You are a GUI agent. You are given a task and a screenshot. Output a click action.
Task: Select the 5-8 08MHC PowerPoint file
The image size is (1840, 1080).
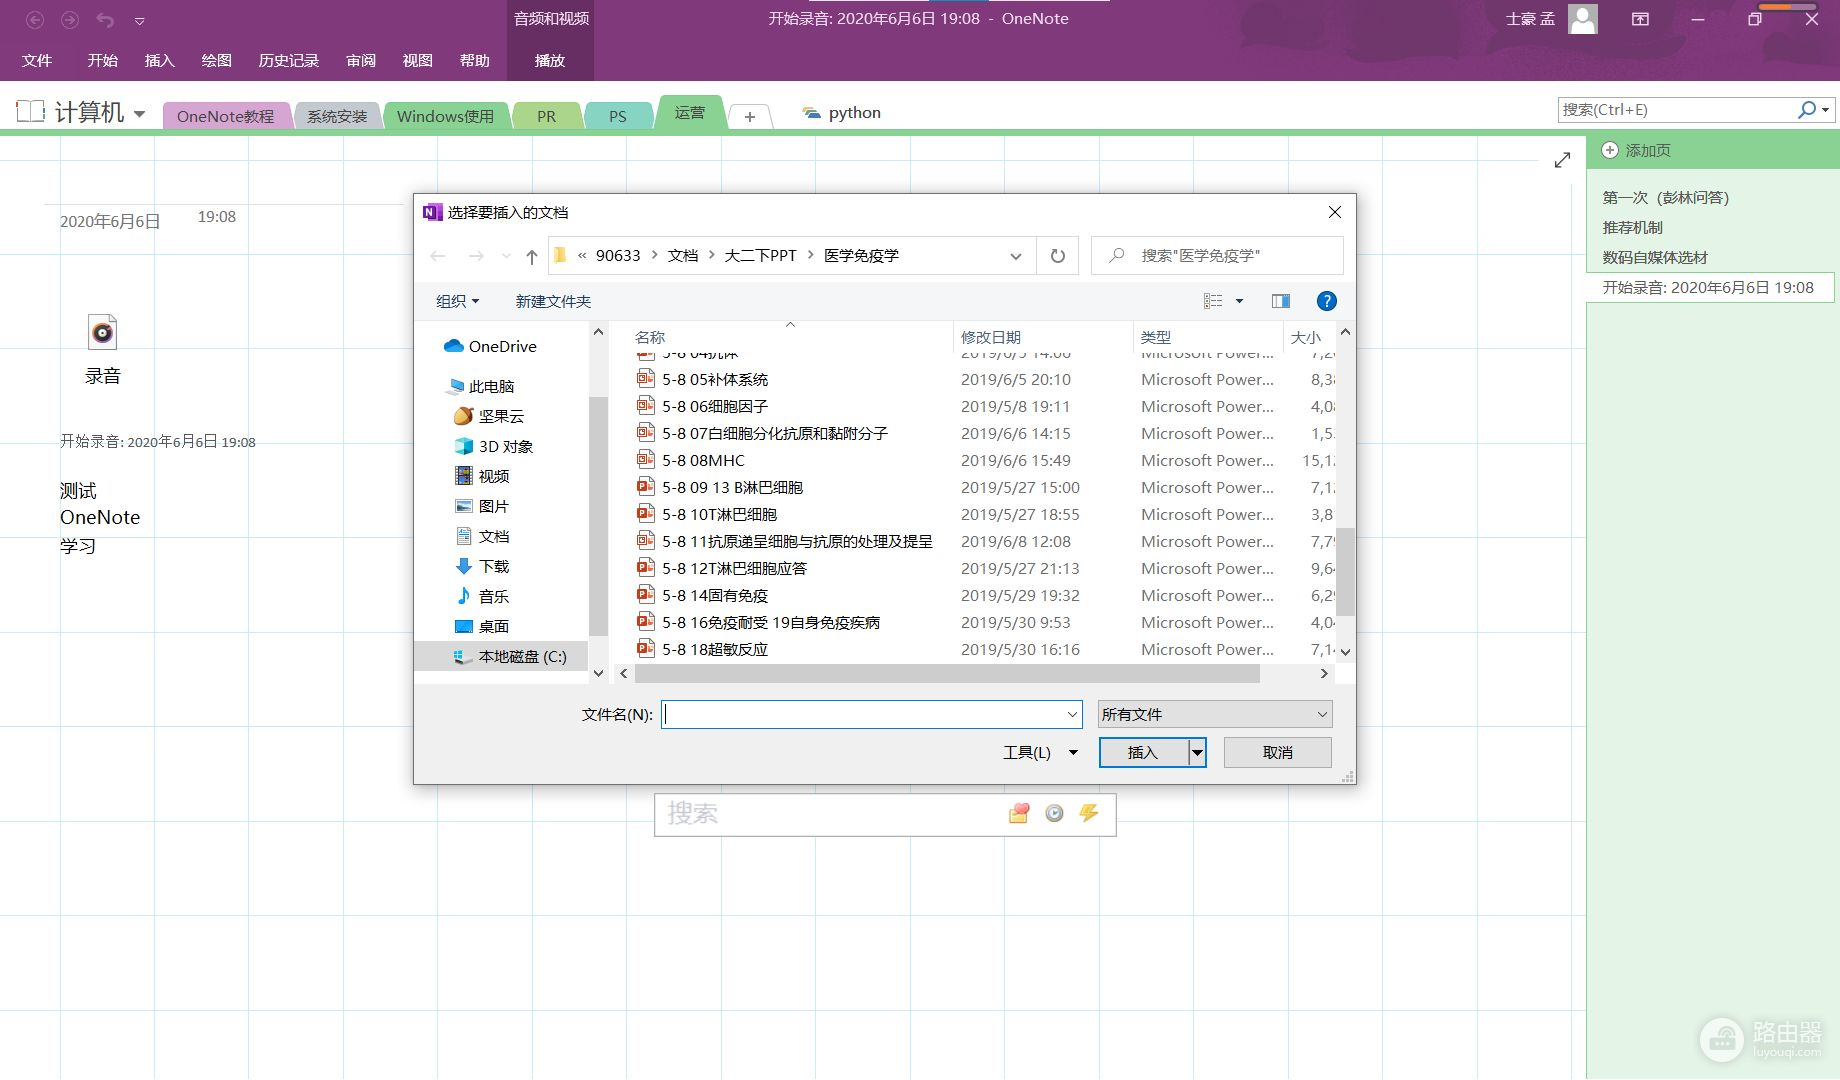(x=703, y=461)
